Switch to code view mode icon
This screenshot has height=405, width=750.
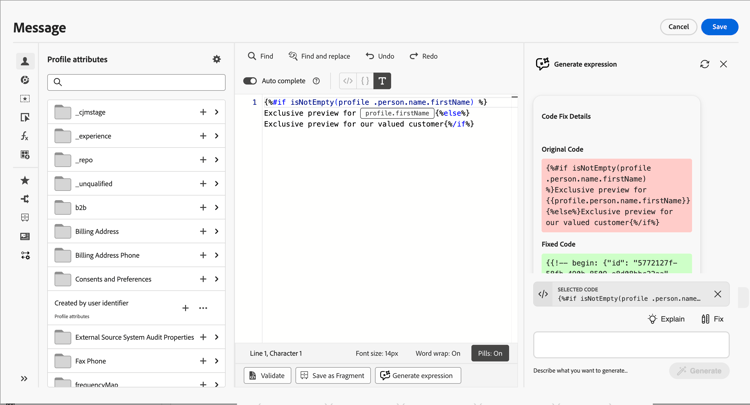(x=348, y=81)
